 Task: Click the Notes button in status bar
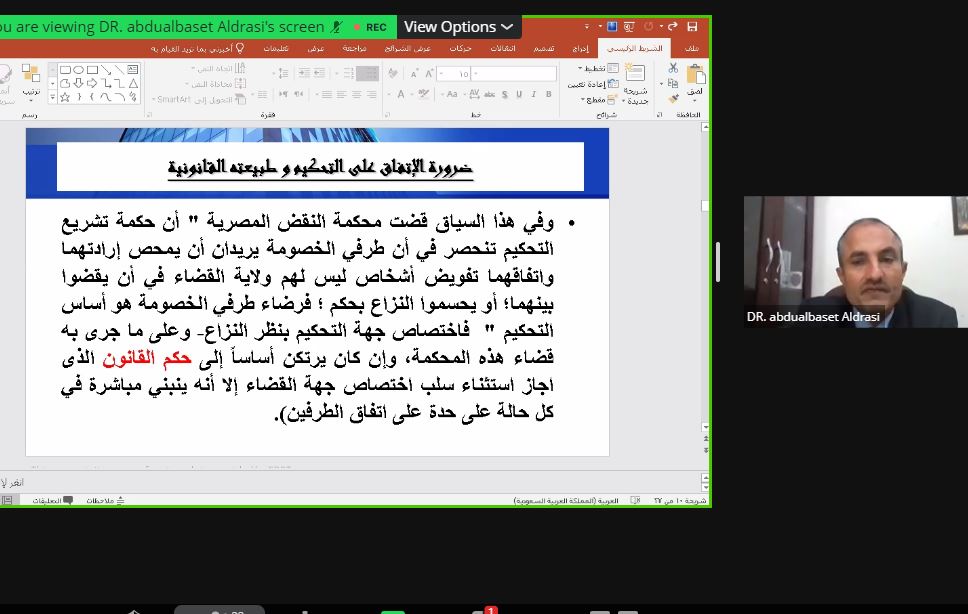[105, 500]
